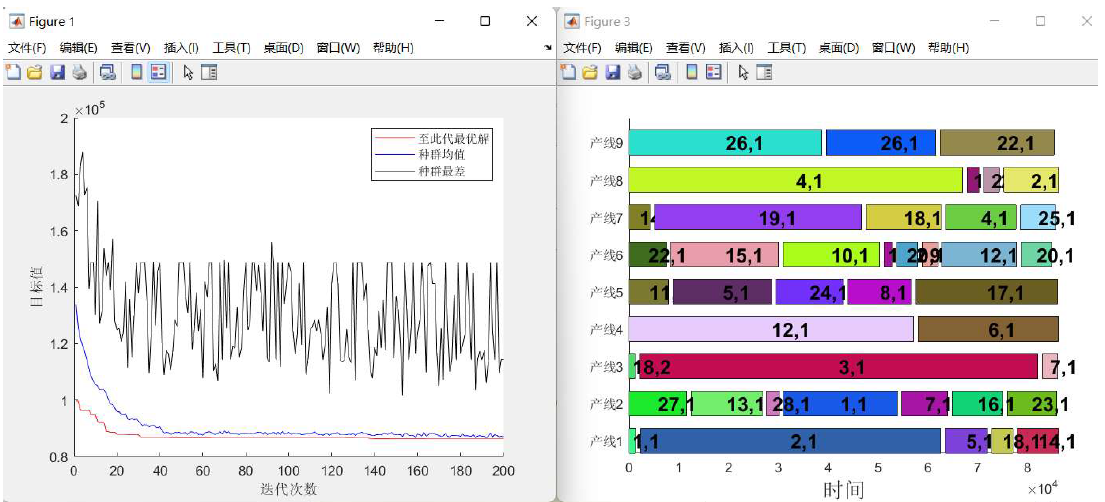Open 查看(V) menu in Figure 3
This screenshot has height=502, width=1105.
click(686, 48)
